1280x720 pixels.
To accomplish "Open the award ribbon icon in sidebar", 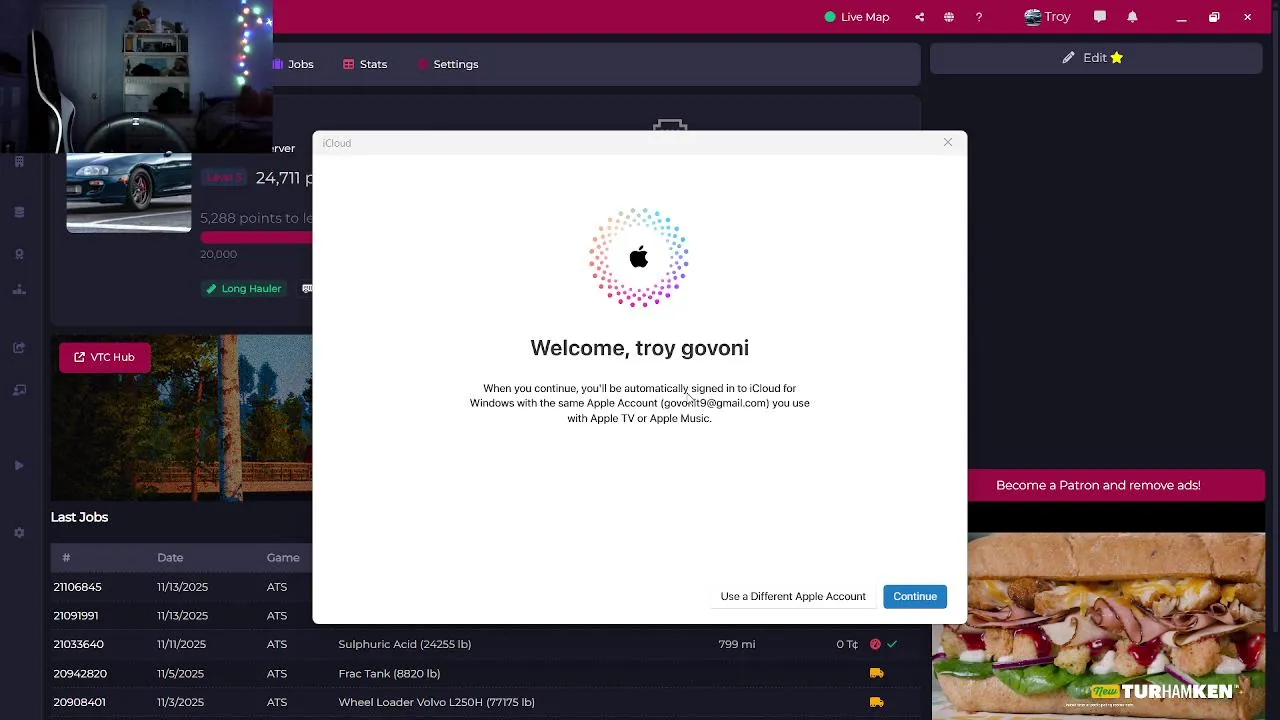I will pos(18,254).
